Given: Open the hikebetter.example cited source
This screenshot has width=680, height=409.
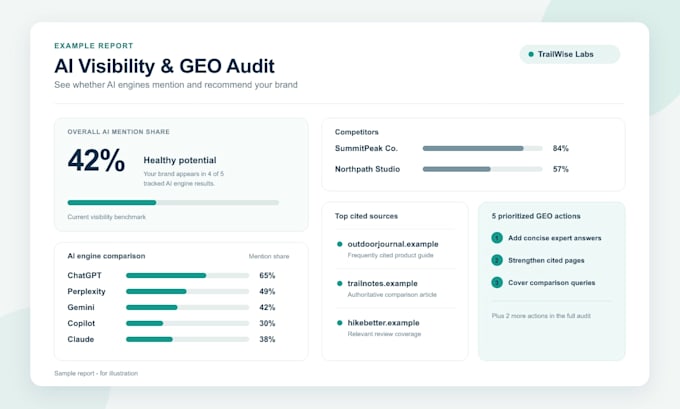Looking at the screenshot, I should point(383,323).
